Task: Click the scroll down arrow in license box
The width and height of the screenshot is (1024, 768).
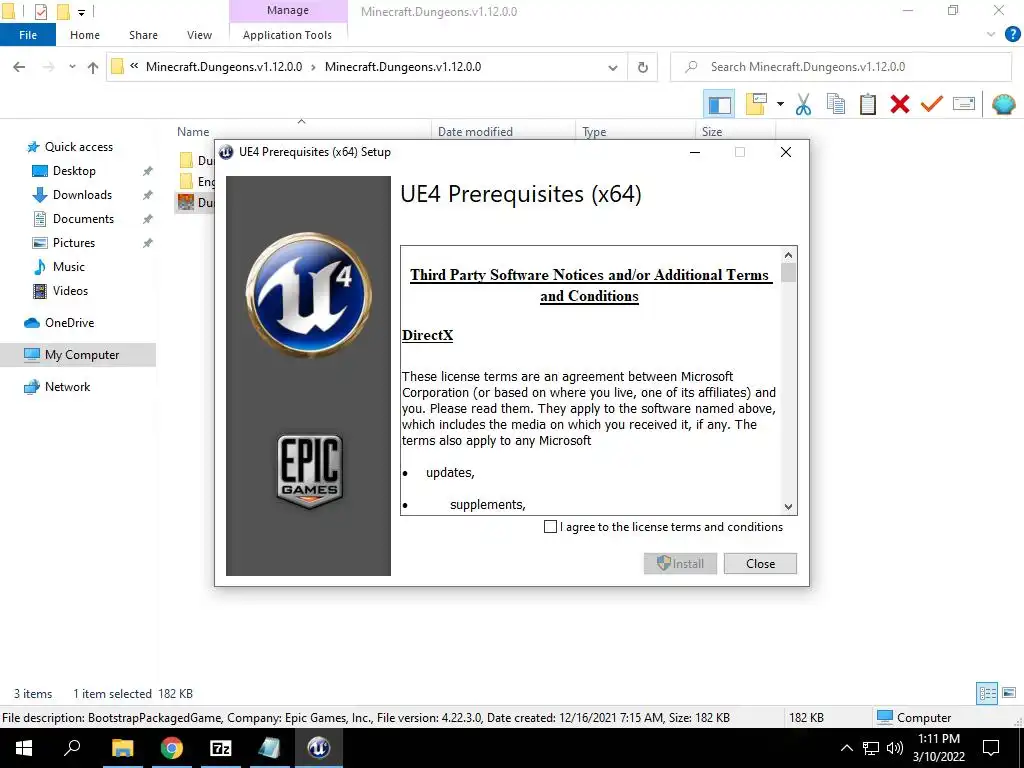Action: [x=788, y=506]
